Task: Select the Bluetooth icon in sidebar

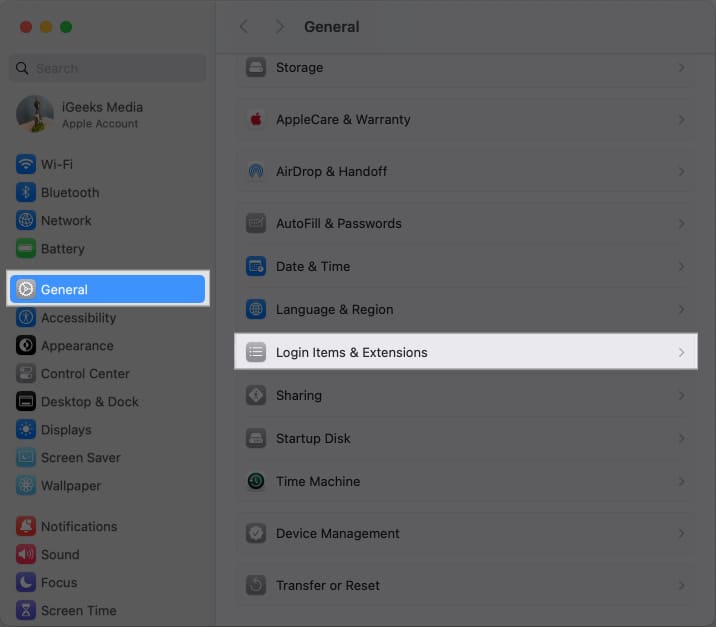Action: coord(26,192)
